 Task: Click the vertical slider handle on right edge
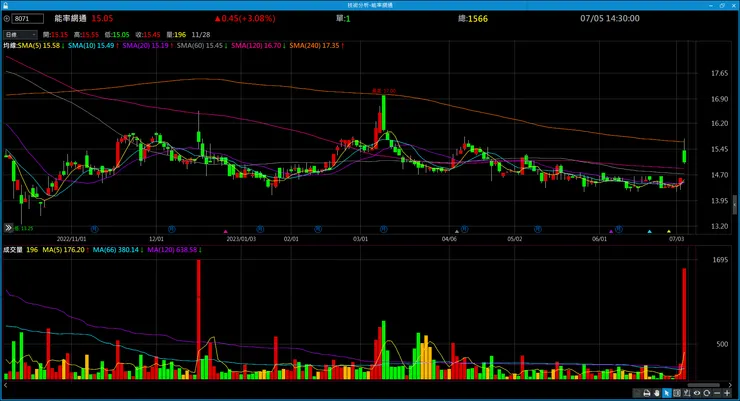[x=734, y=205]
